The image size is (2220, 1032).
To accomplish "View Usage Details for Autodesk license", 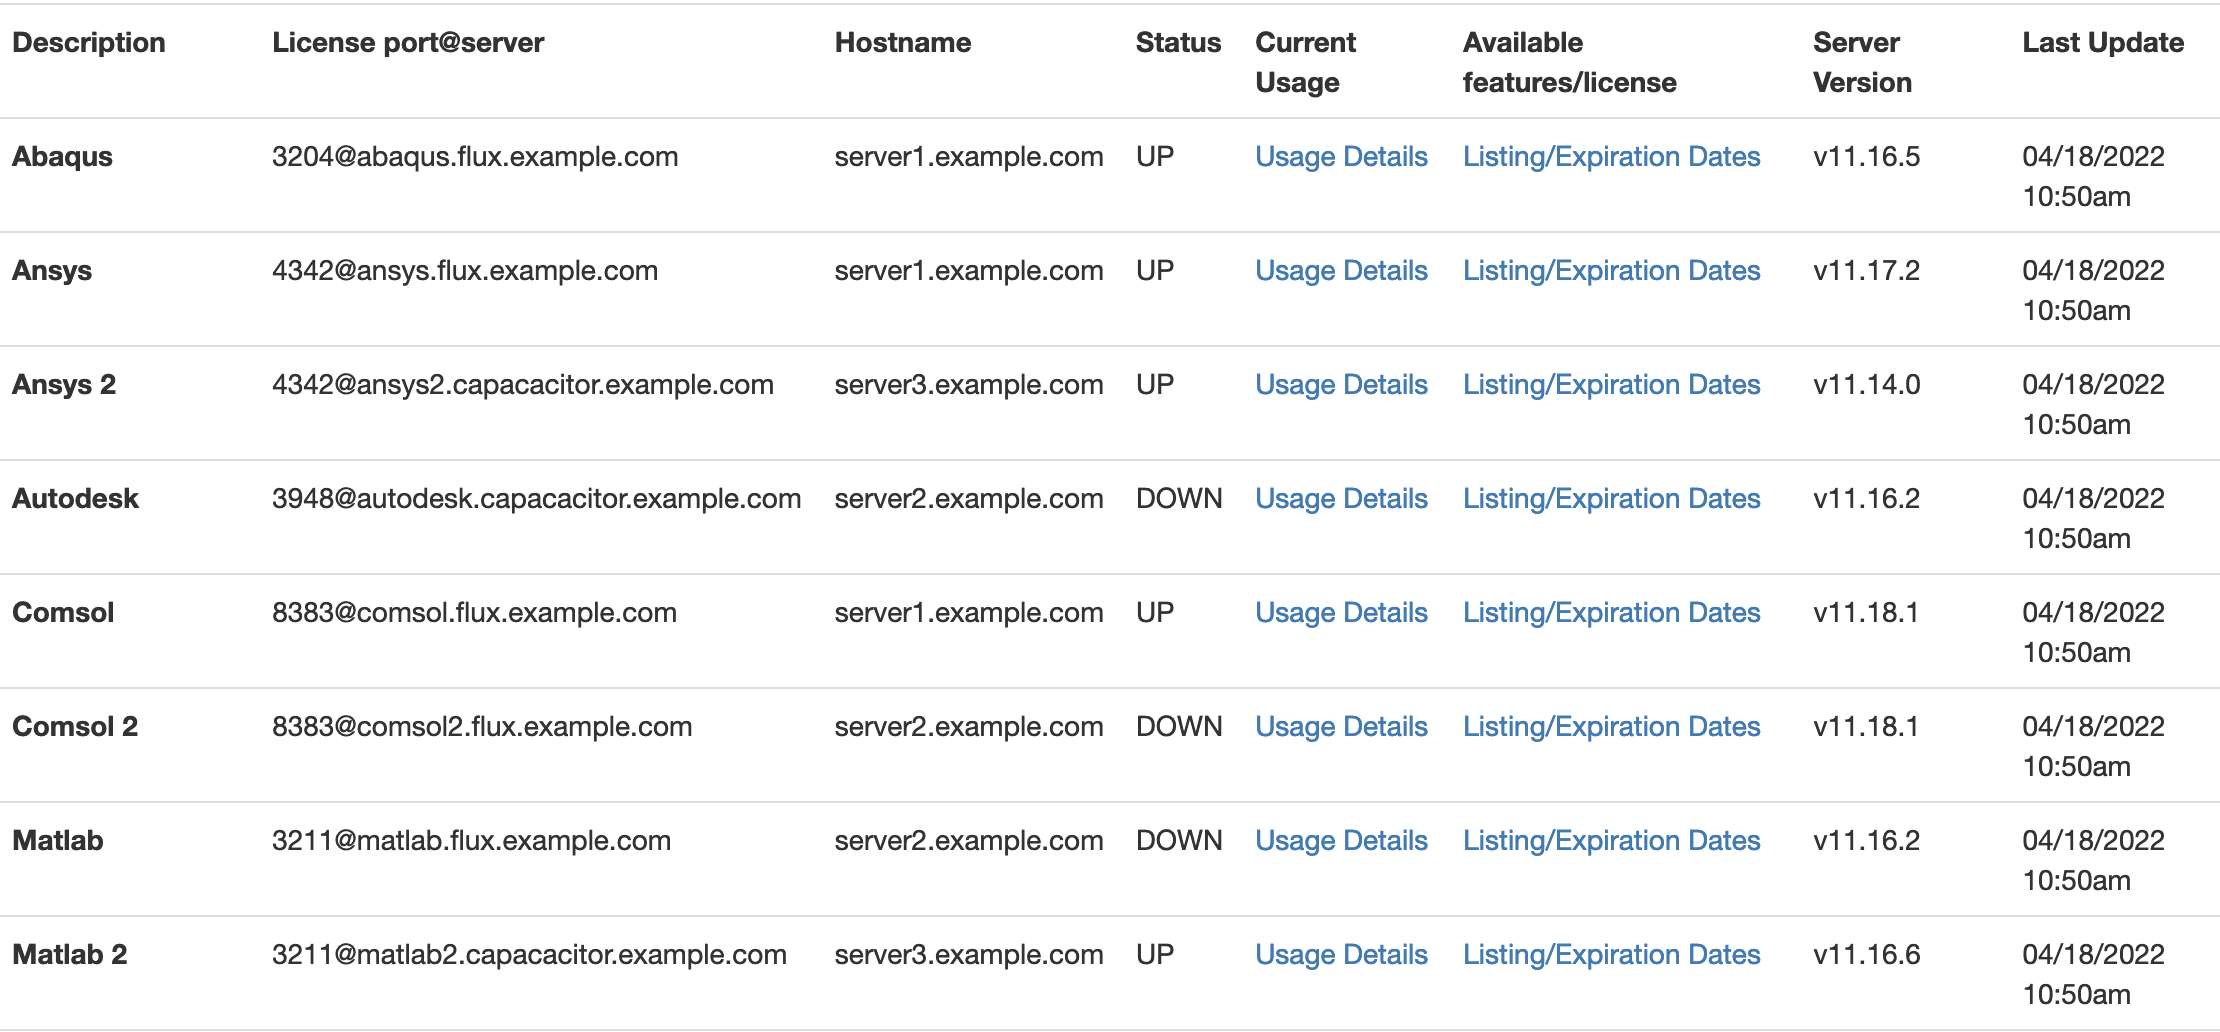I will tap(1341, 499).
